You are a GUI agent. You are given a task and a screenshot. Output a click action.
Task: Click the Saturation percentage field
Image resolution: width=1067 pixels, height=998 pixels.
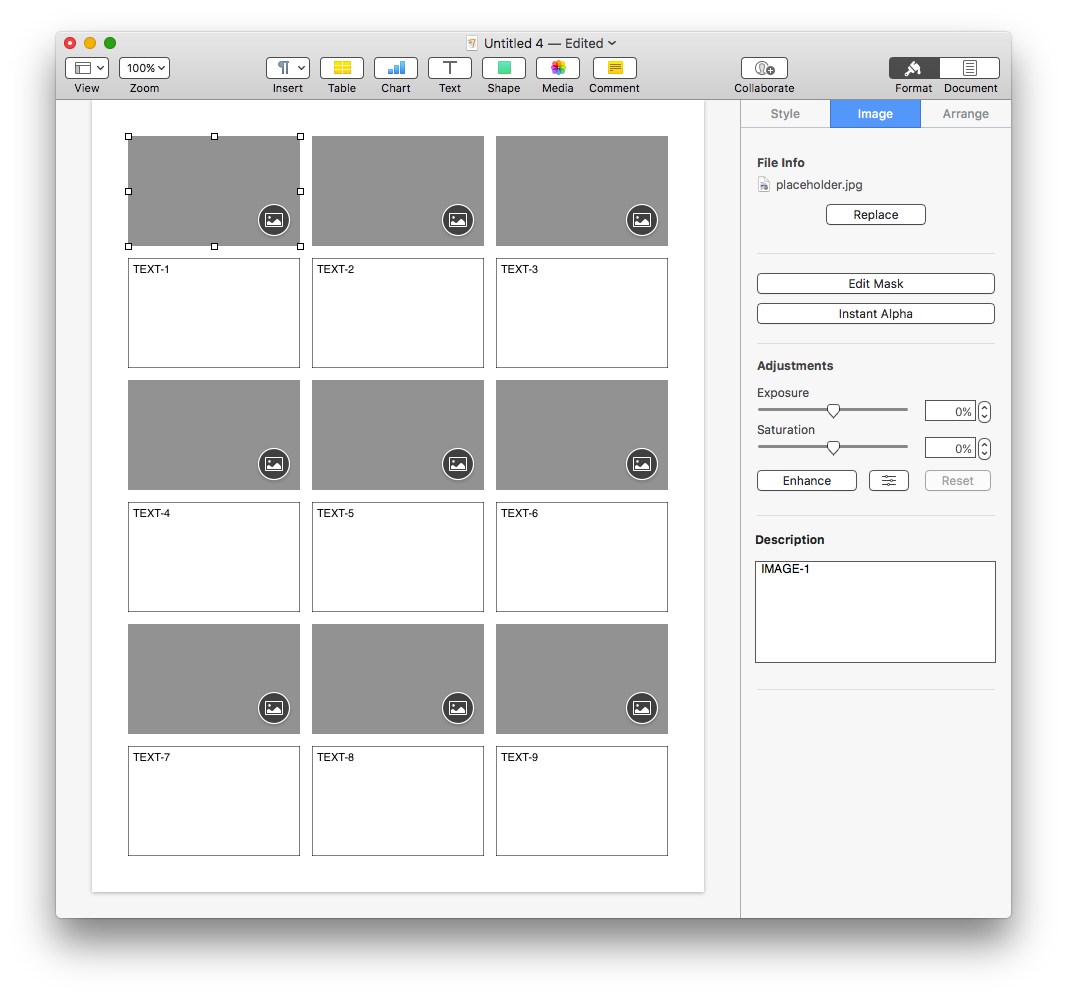point(950,448)
